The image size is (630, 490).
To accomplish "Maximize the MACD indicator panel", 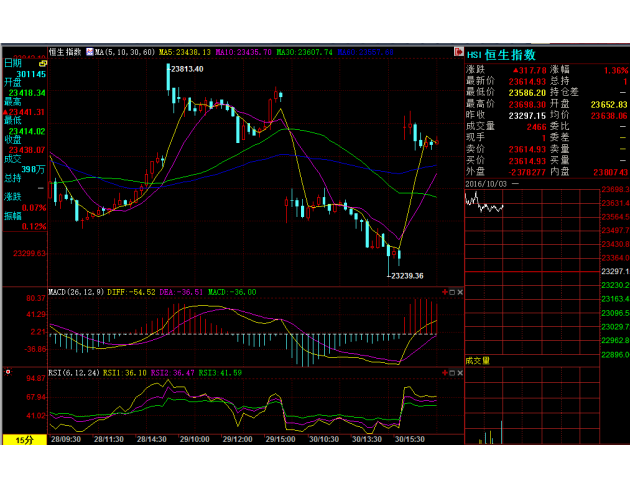I will (452, 292).
